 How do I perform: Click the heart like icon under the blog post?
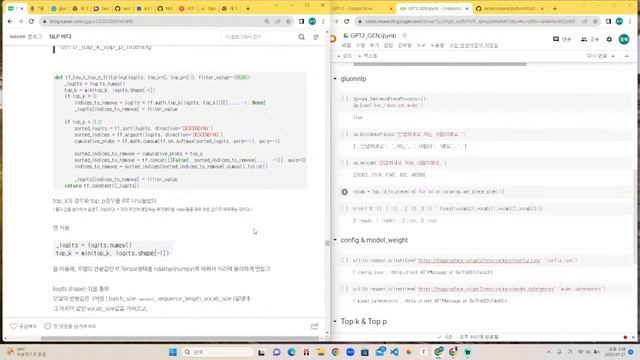[13, 326]
